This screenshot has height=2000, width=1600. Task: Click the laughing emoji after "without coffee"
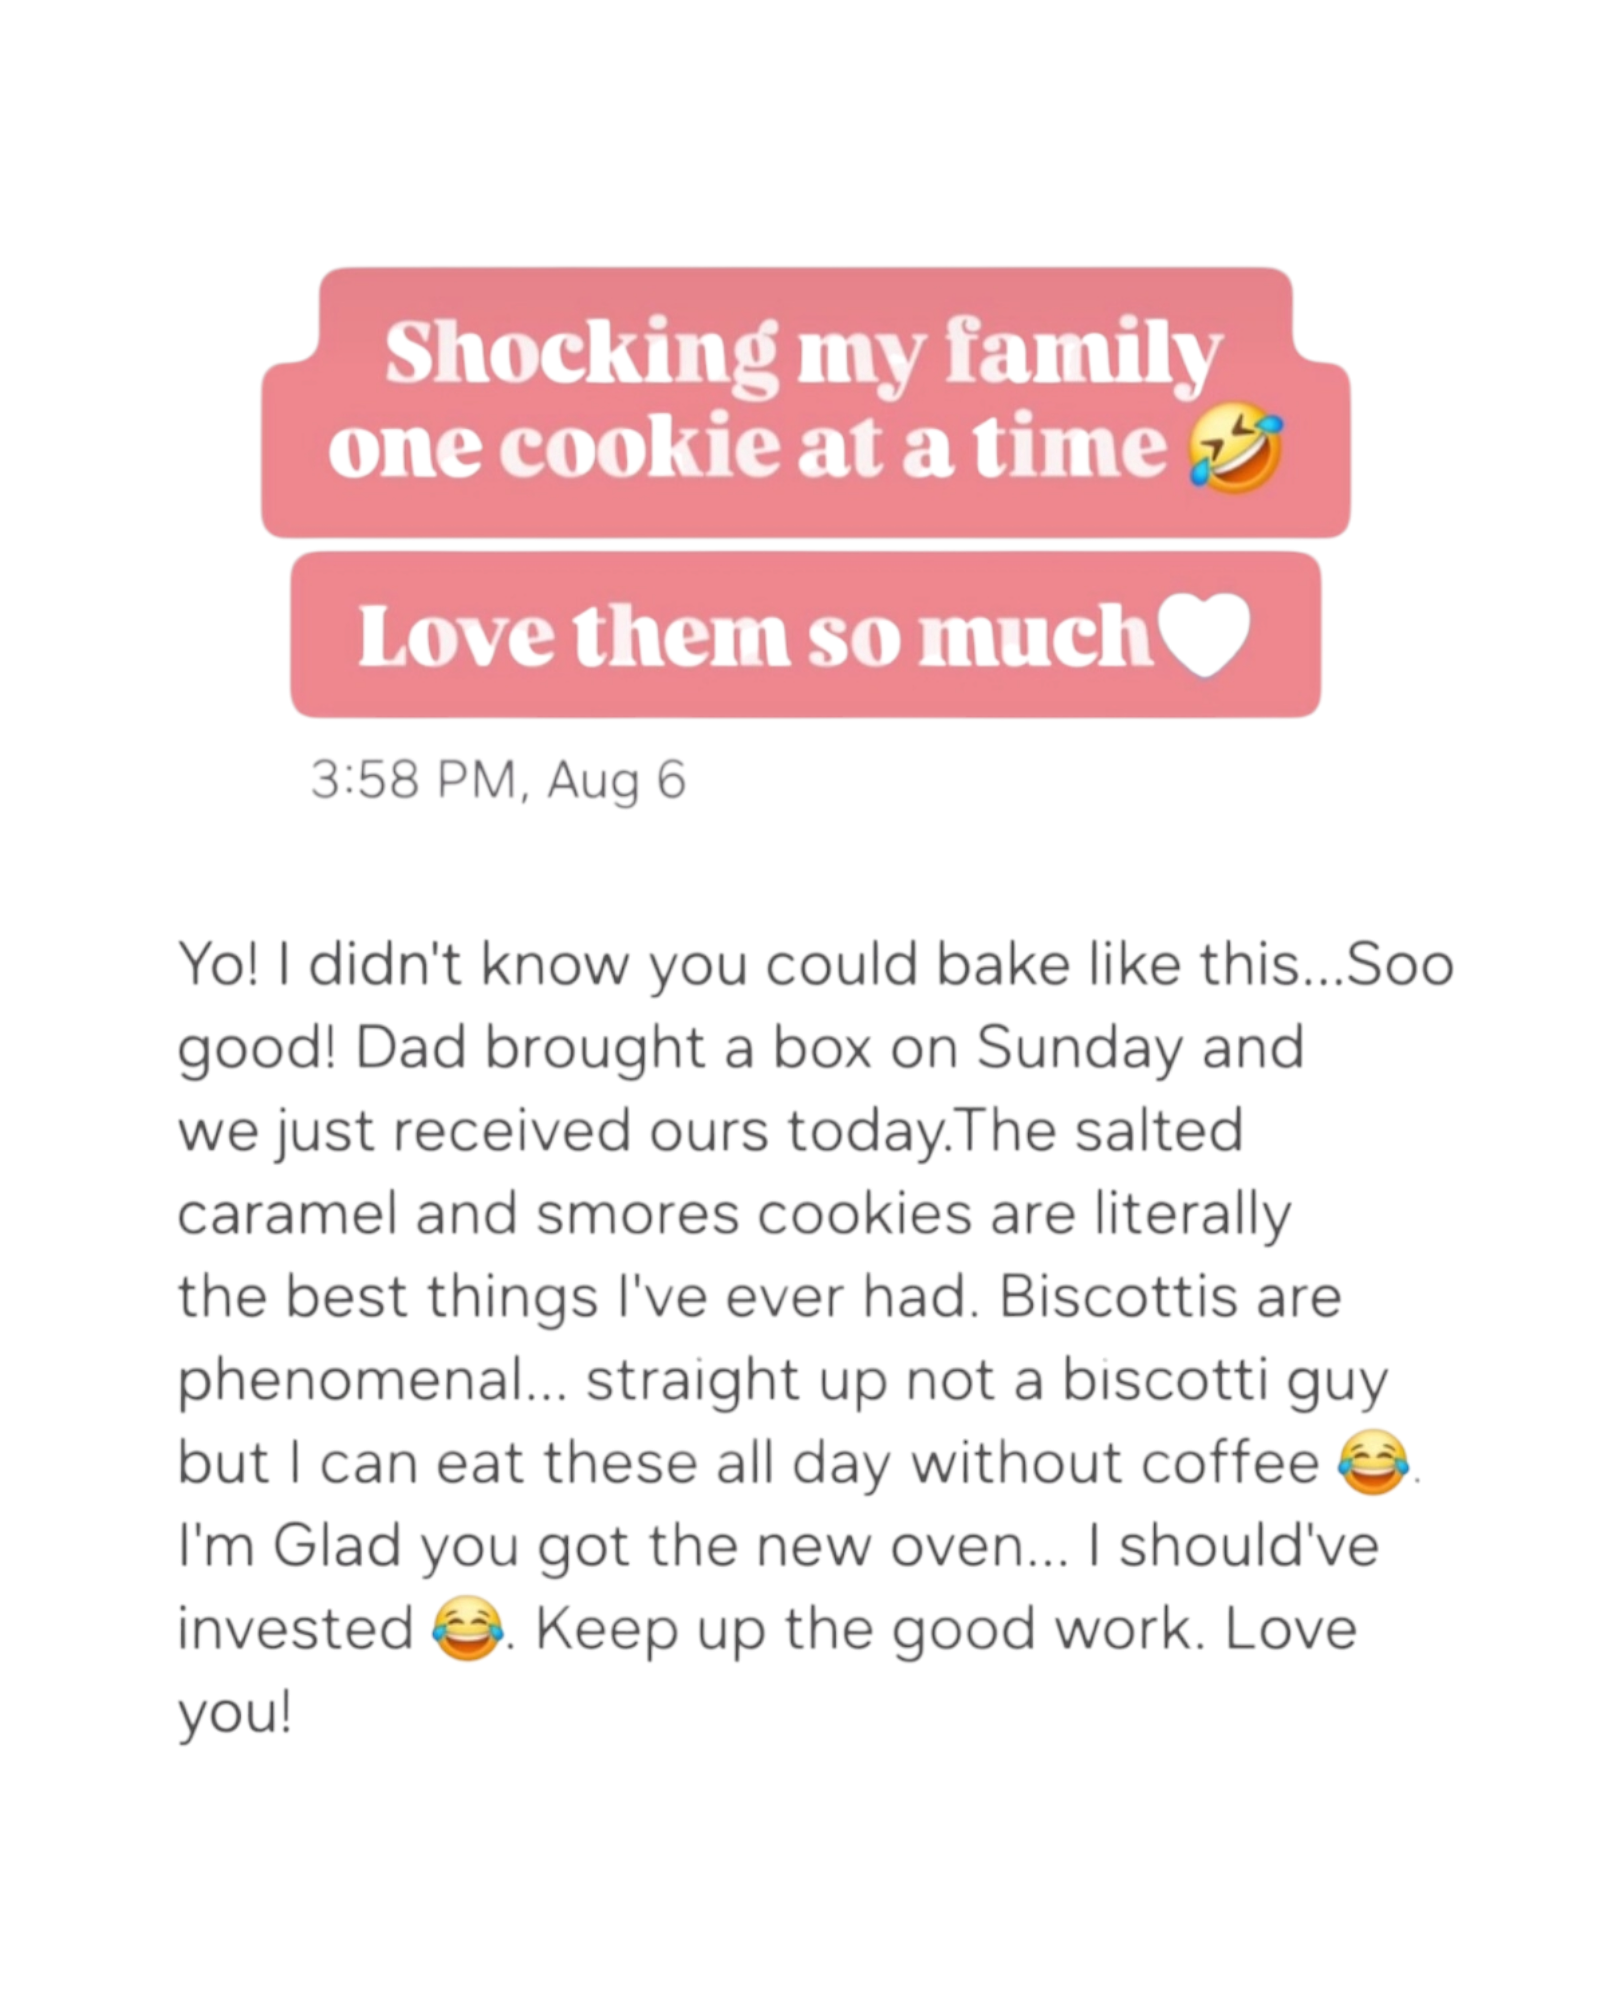pos(1373,1465)
